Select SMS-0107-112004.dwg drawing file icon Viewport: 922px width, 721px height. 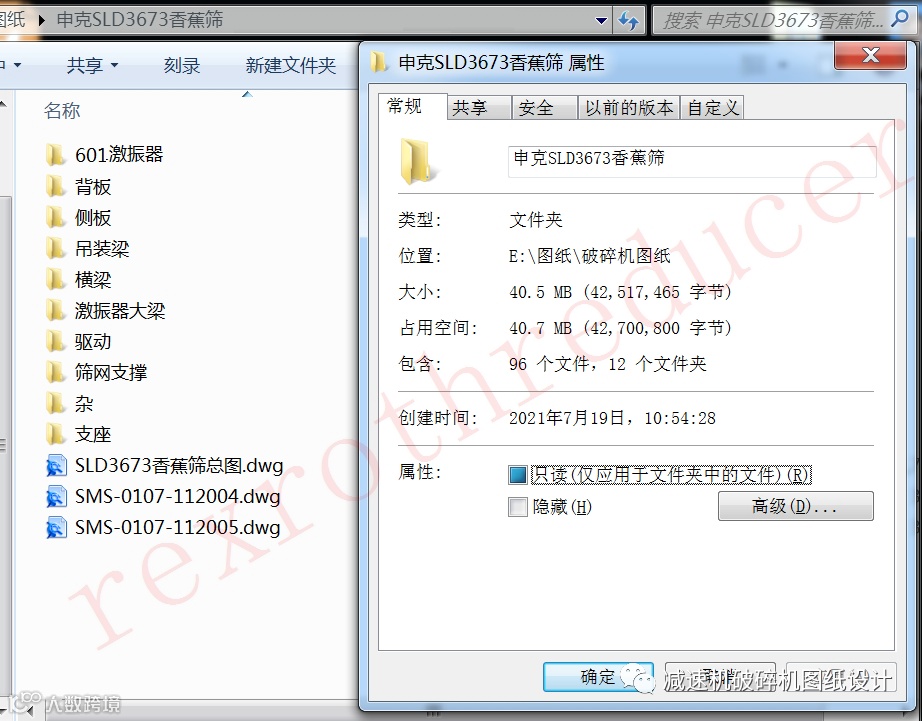point(56,496)
